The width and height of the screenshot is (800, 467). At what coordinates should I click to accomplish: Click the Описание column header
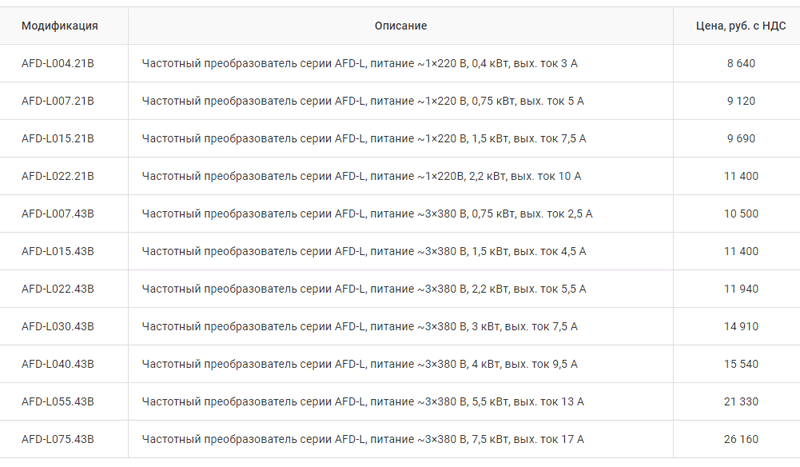[x=401, y=26]
